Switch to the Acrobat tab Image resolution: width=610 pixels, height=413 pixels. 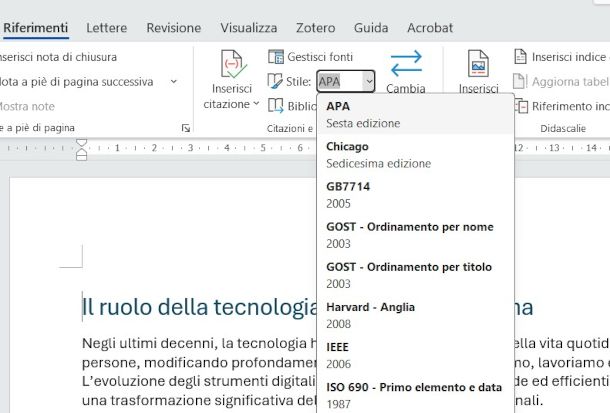pyautogui.click(x=430, y=28)
